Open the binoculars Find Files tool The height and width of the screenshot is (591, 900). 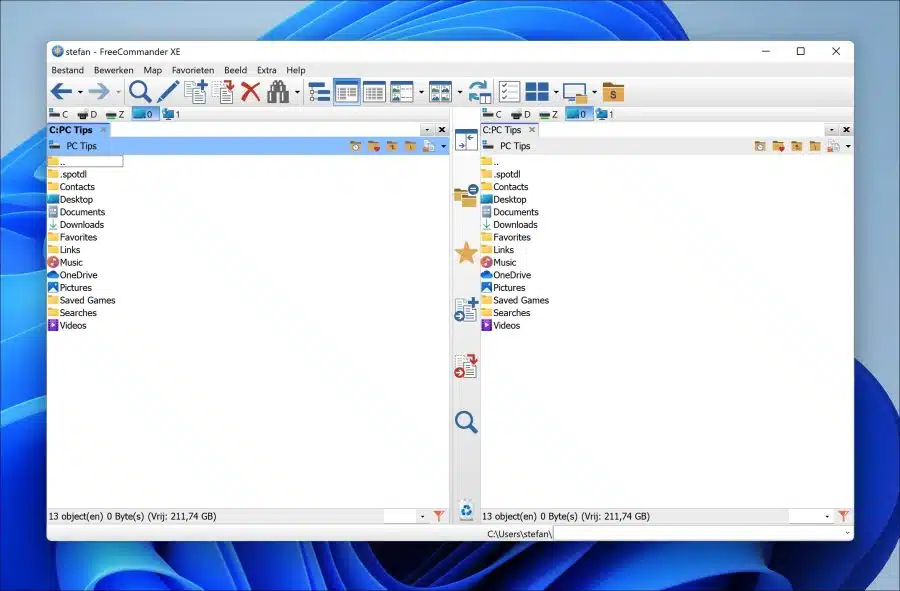pyautogui.click(x=278, y=92)
